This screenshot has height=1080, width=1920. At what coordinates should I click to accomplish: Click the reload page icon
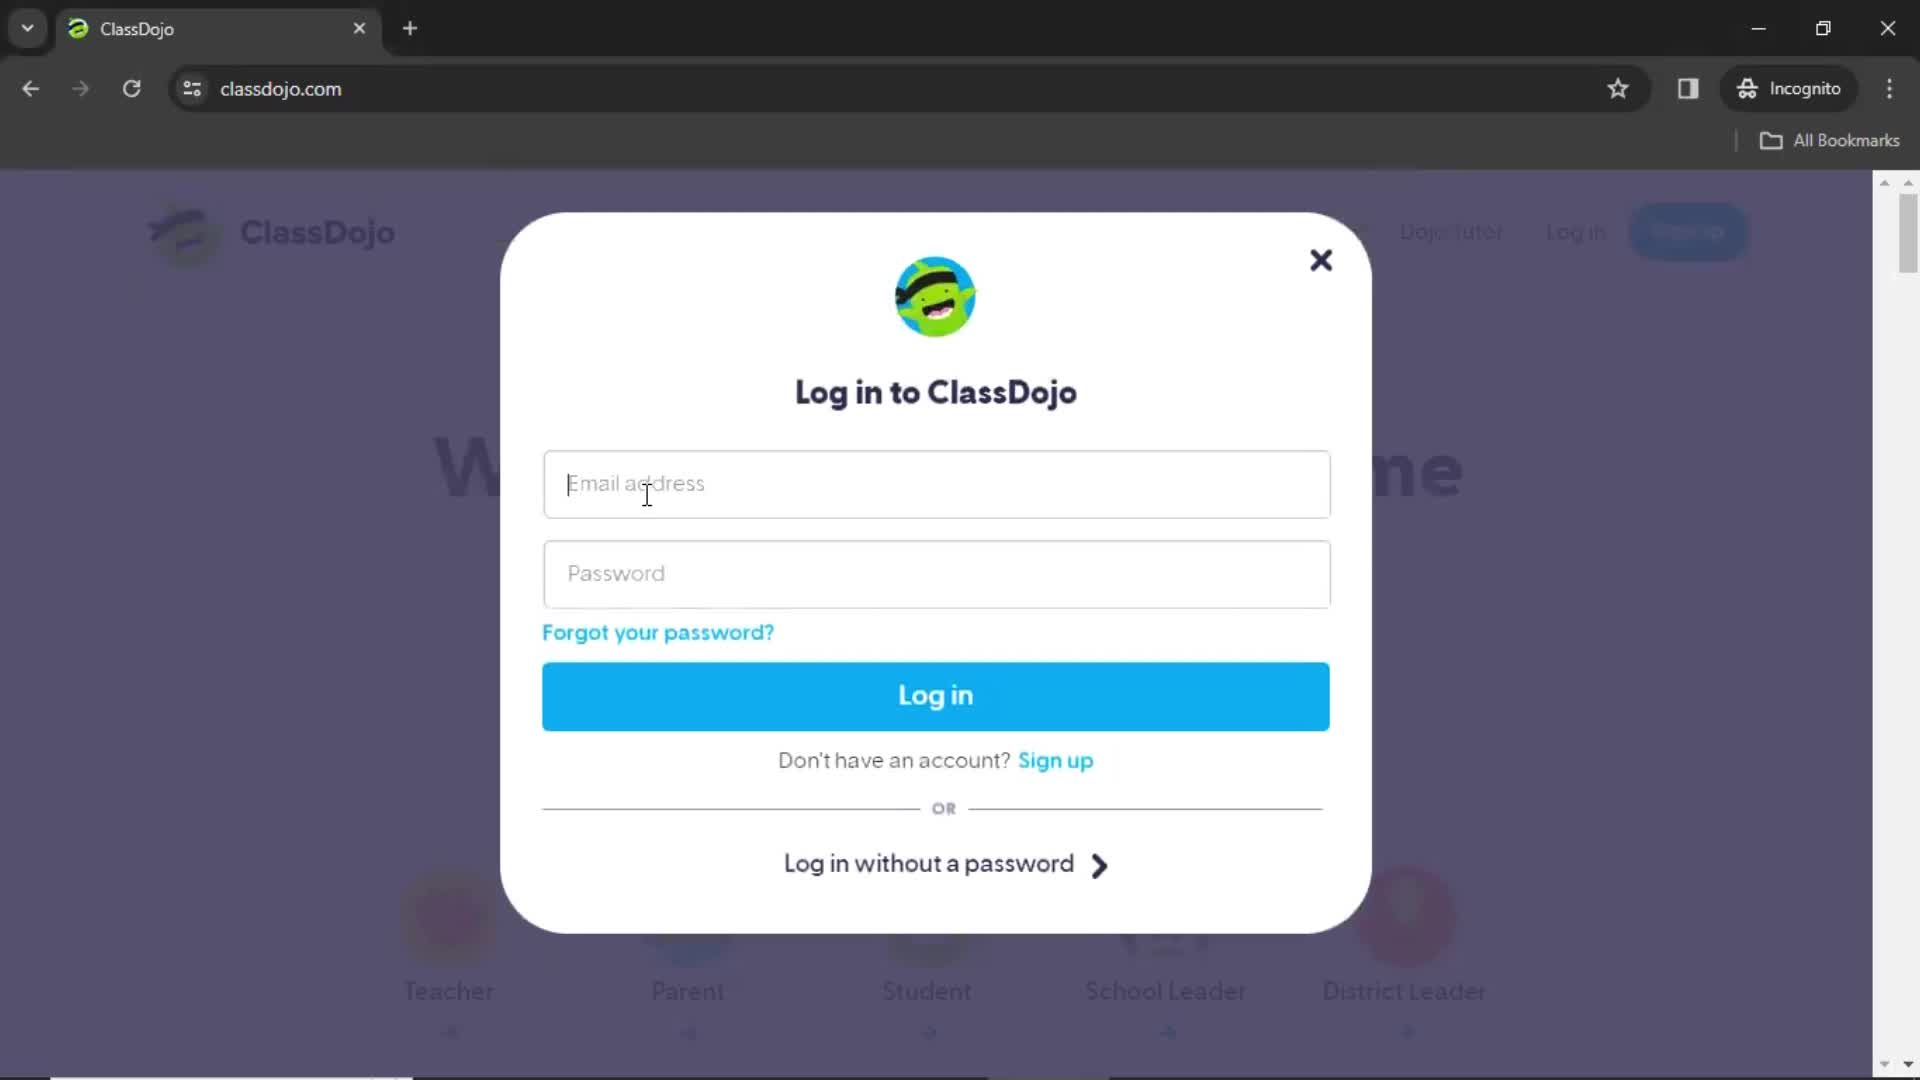click(131, 88)
